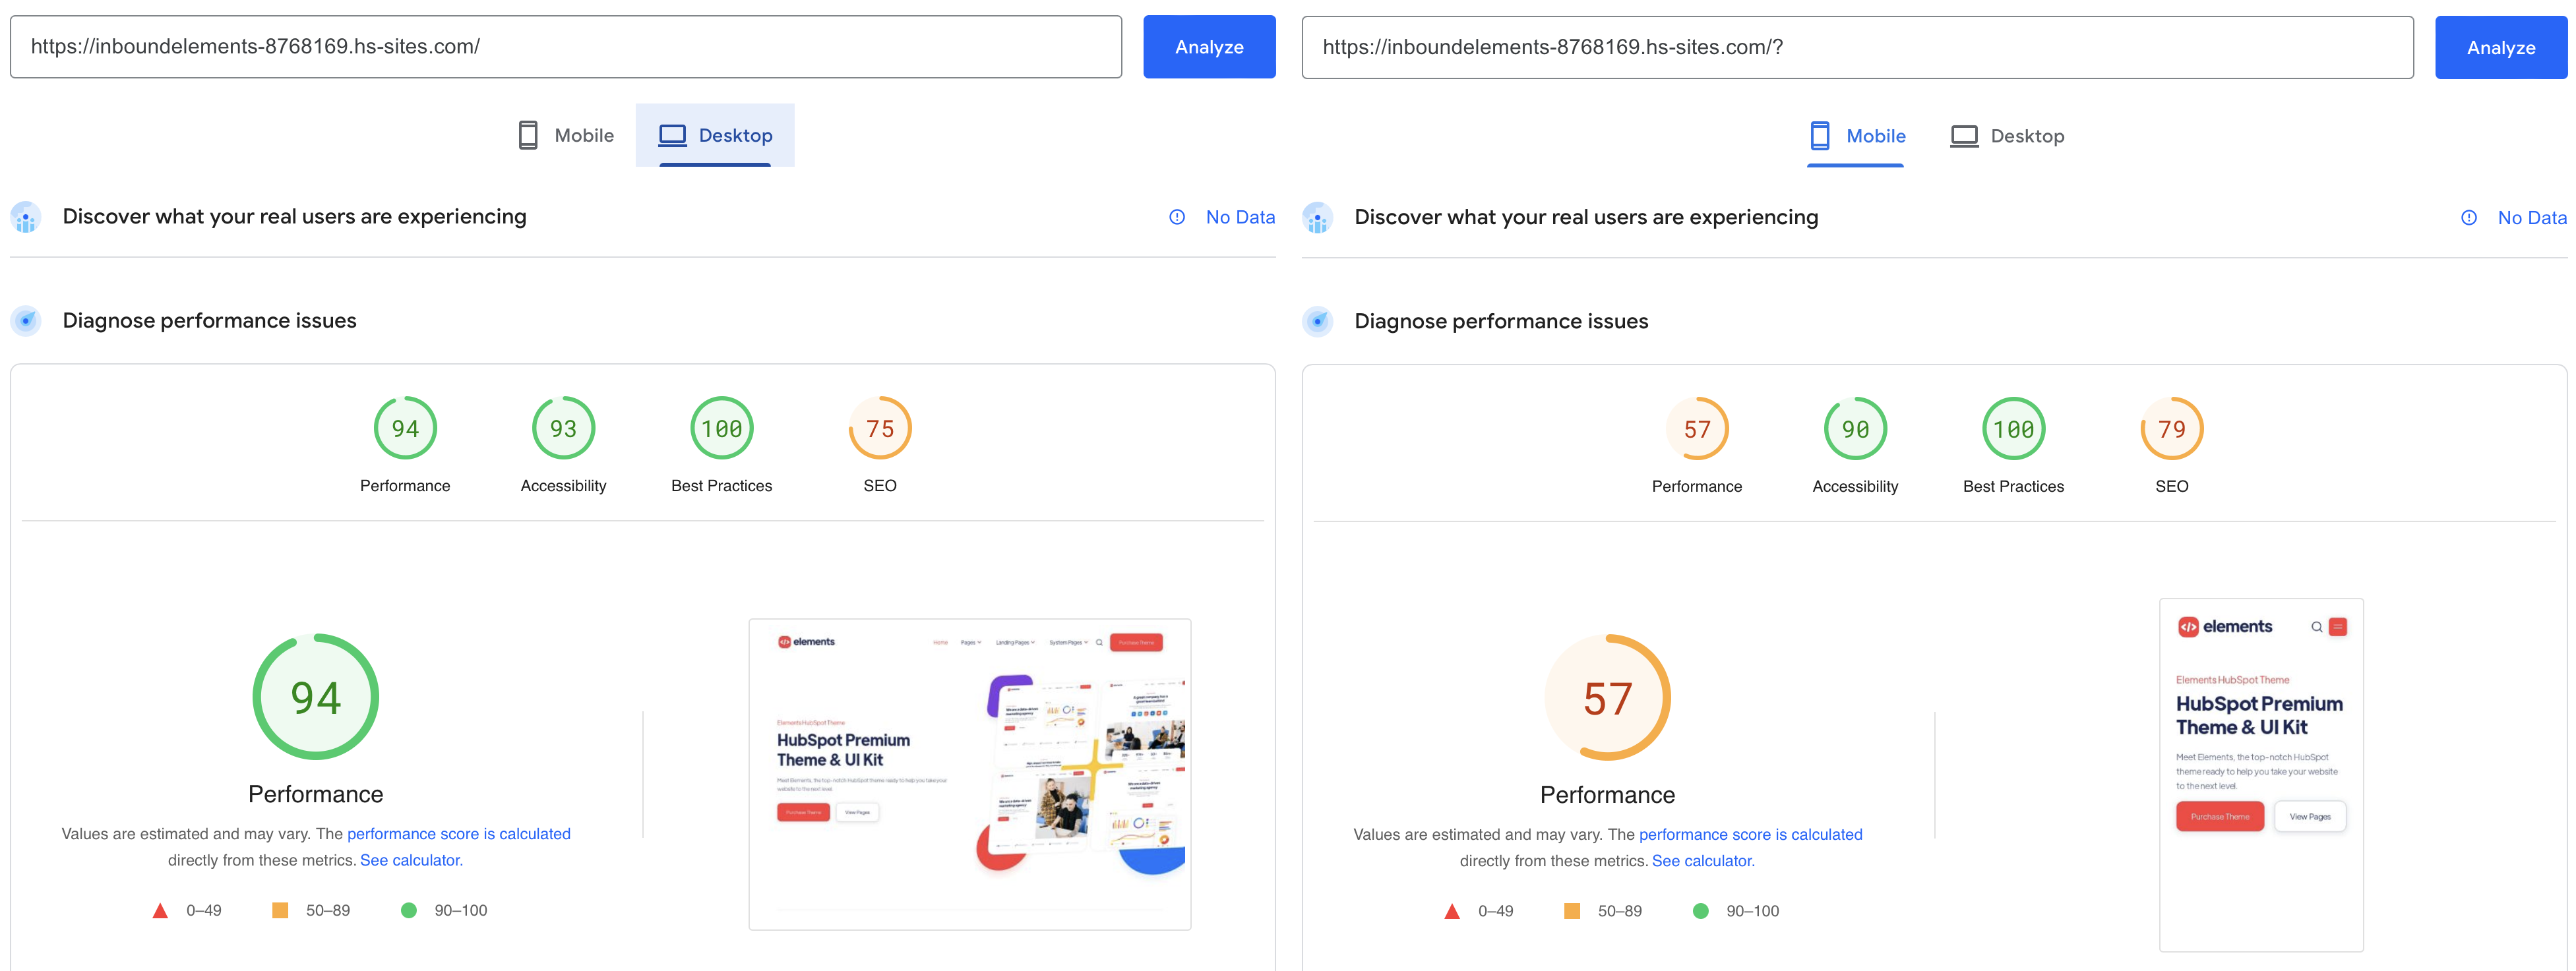Click info icon beside left No Data

1177,217
